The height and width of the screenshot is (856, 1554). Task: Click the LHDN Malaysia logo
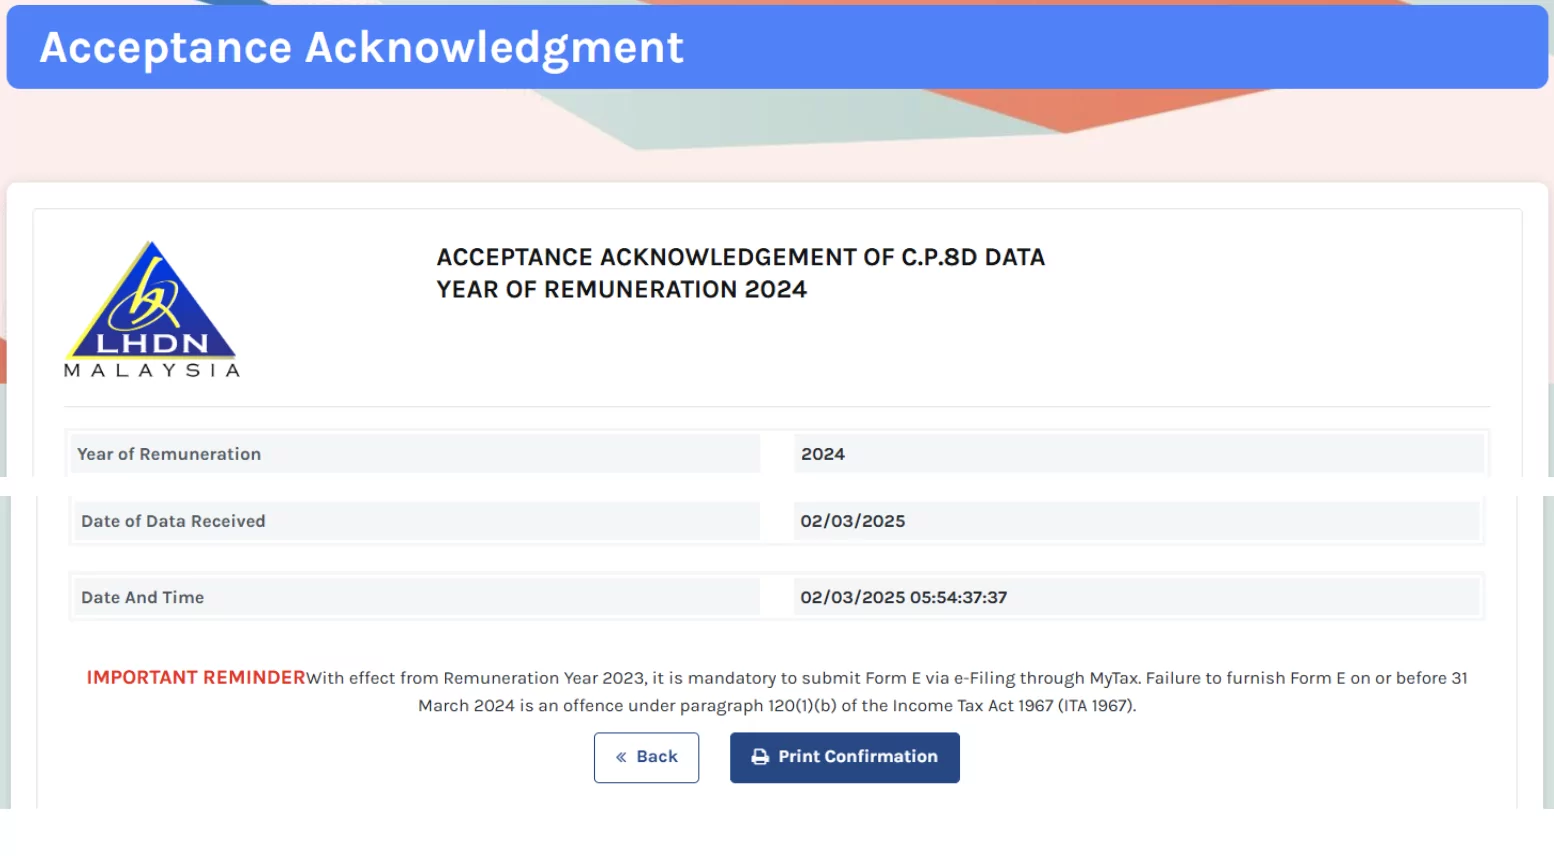click(x=152, y=309)
